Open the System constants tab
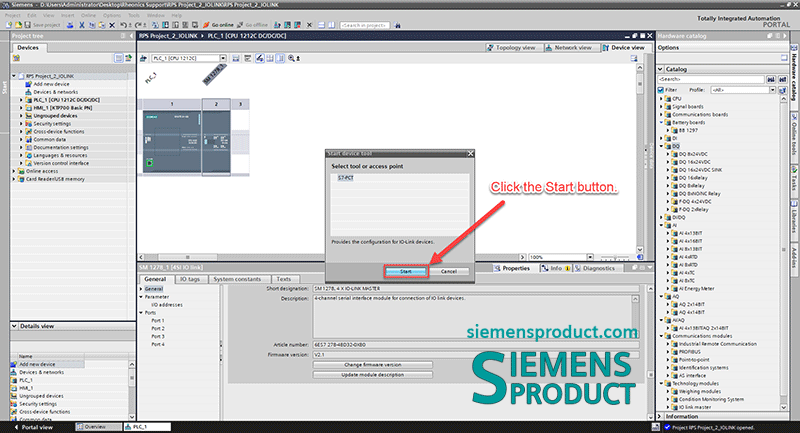The height and width of the screenshot is (433, 800). coord(237,279)
